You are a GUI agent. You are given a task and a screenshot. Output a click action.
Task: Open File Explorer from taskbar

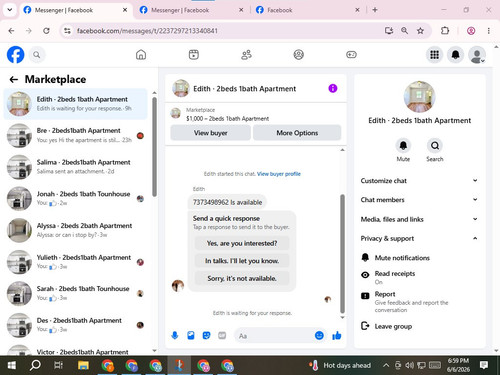pos(83,365)
